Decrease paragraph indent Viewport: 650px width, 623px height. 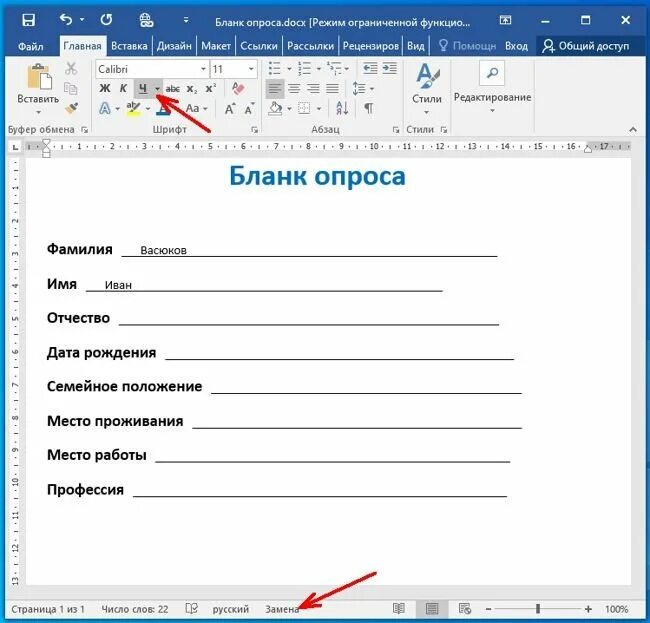click(370, 68)
